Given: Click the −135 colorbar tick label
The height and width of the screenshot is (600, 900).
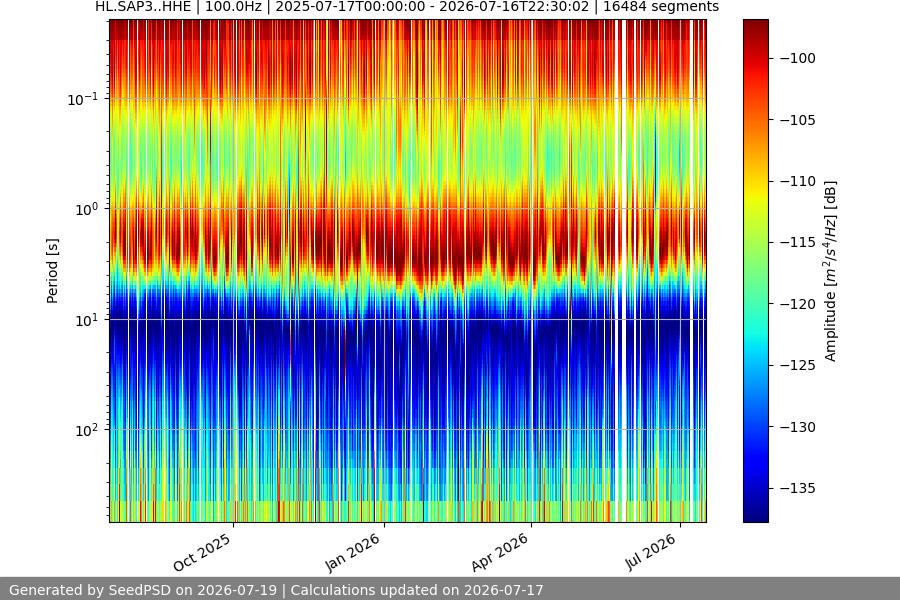Looking at the screenshot, I should pyautogui.click(x=798, y=488).
